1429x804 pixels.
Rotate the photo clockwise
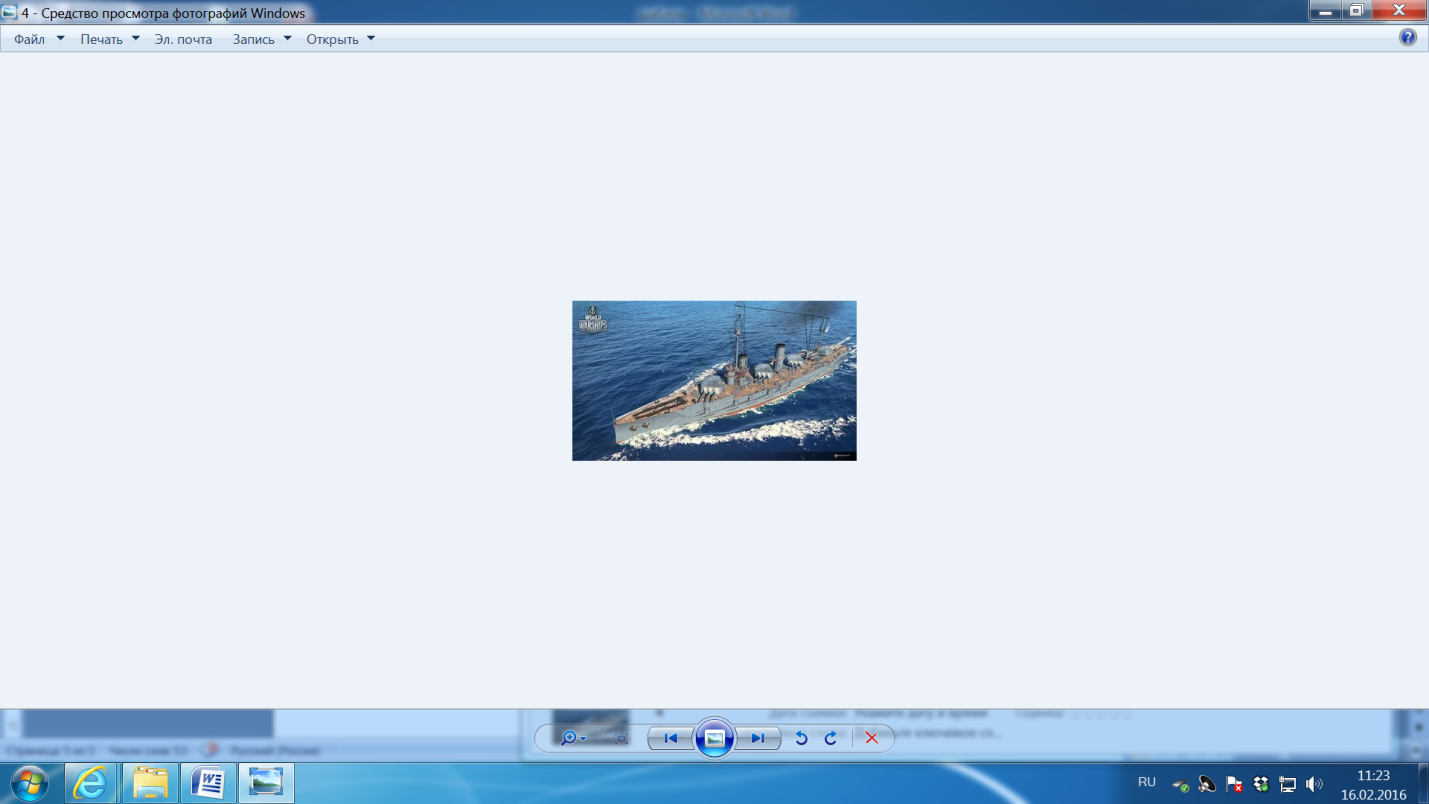(x=830, y=738)
